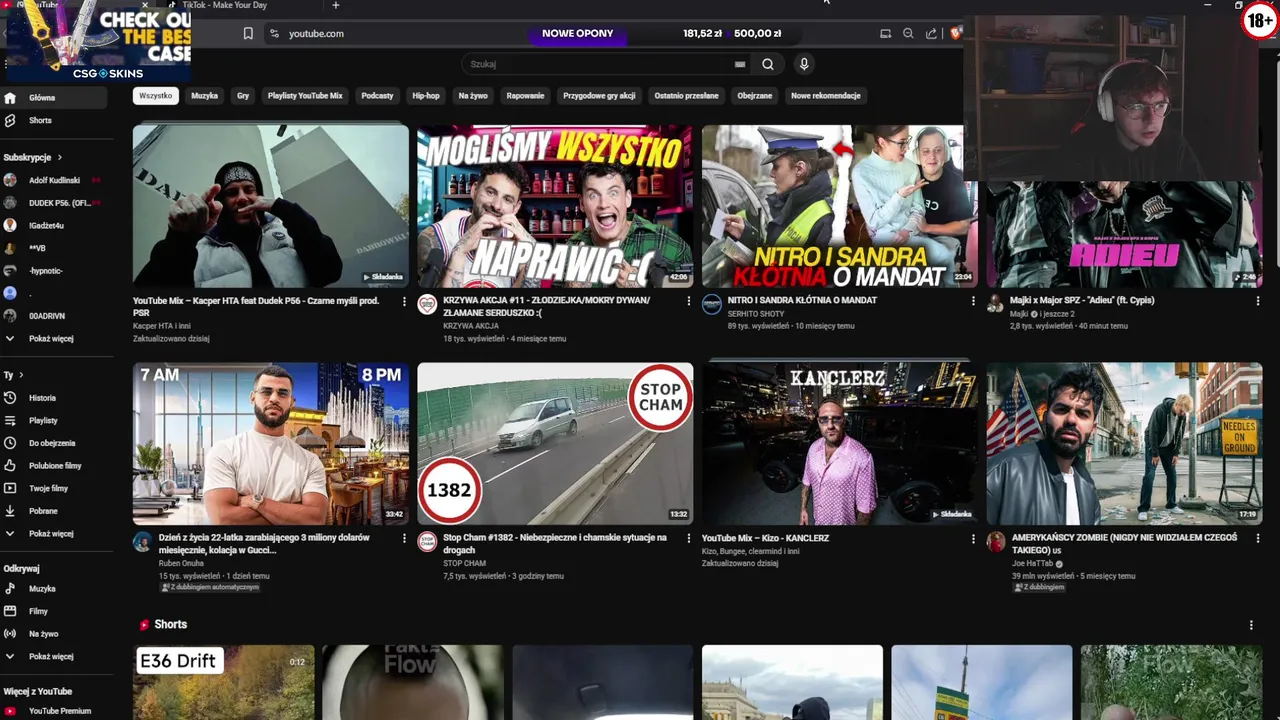
Task: Open AMERYKAŃSCY ZOMBIE video title
Action: tap(1125, 544)
